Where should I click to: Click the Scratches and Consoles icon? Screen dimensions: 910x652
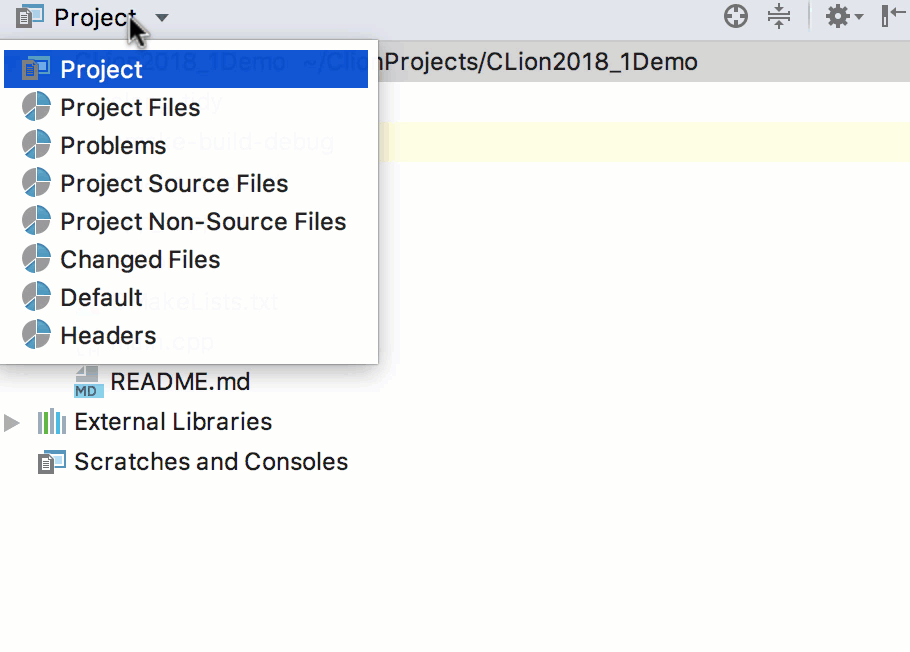coord(52,462)
